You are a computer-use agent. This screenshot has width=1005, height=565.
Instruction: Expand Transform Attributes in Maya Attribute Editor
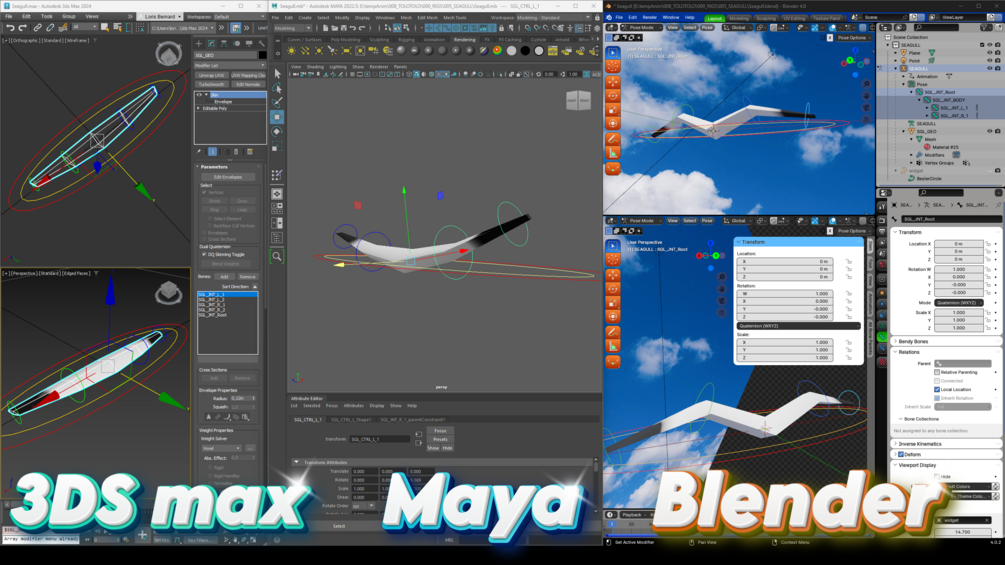296,462
